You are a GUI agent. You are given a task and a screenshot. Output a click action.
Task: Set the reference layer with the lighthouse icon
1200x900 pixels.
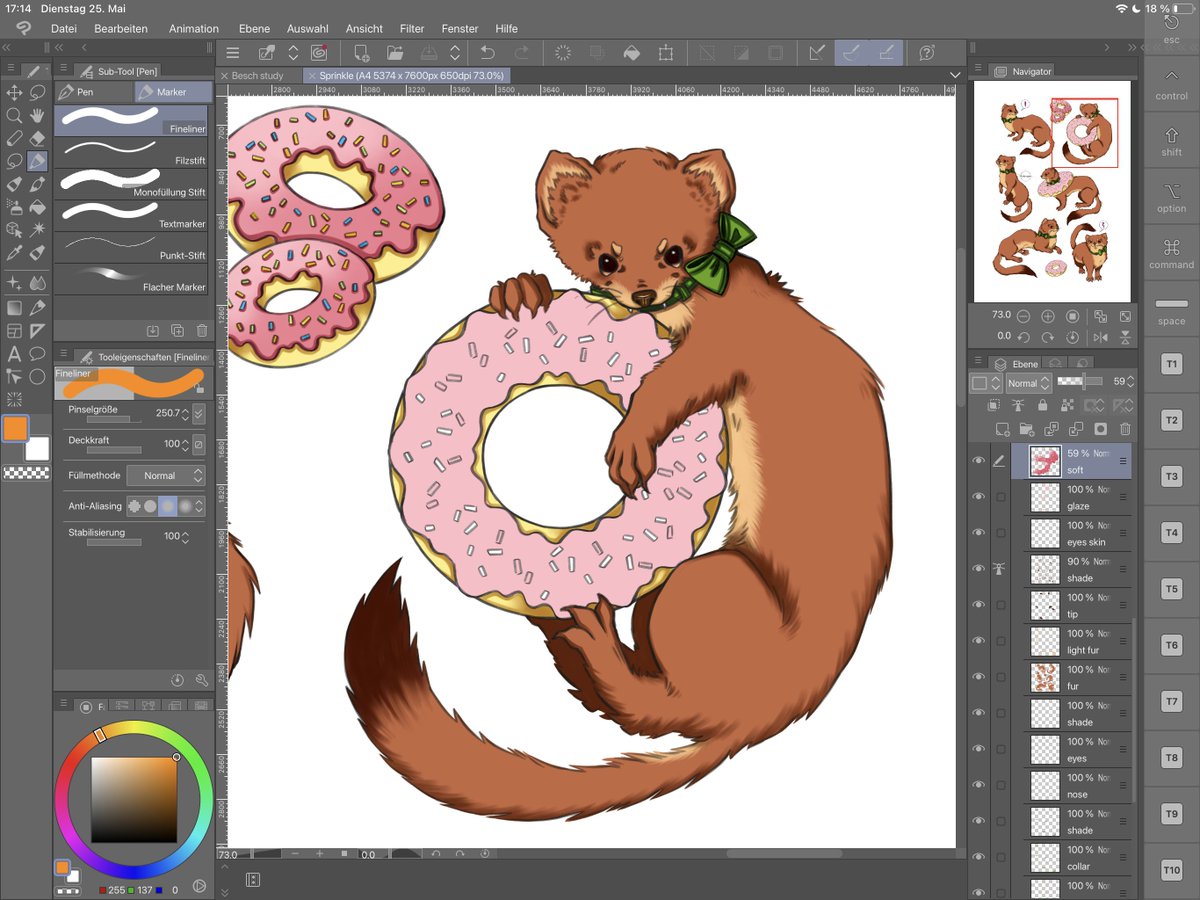pos(1018,405)
